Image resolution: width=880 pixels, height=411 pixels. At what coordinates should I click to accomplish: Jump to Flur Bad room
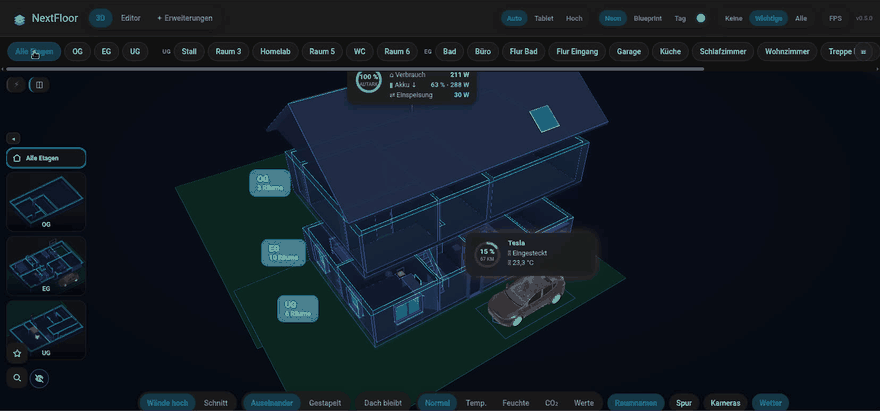click(x=524, y=52)
